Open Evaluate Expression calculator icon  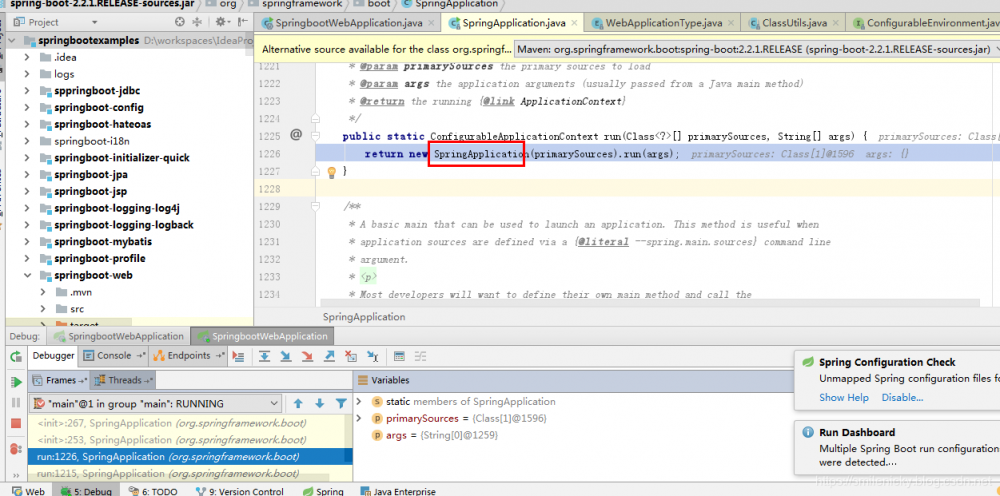point(399,356)
